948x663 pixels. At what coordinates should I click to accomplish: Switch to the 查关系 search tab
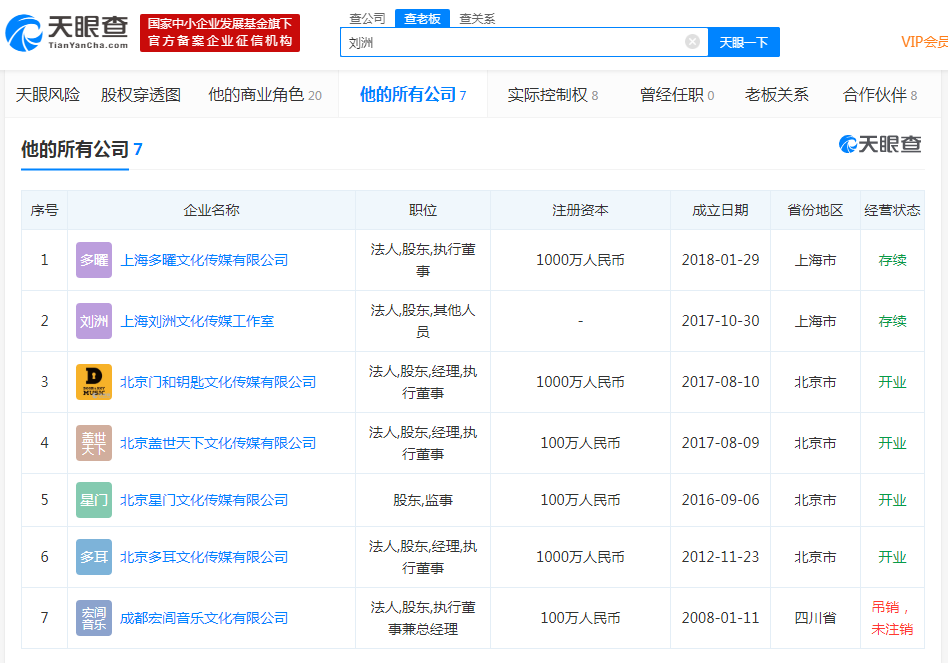(477, 19)
